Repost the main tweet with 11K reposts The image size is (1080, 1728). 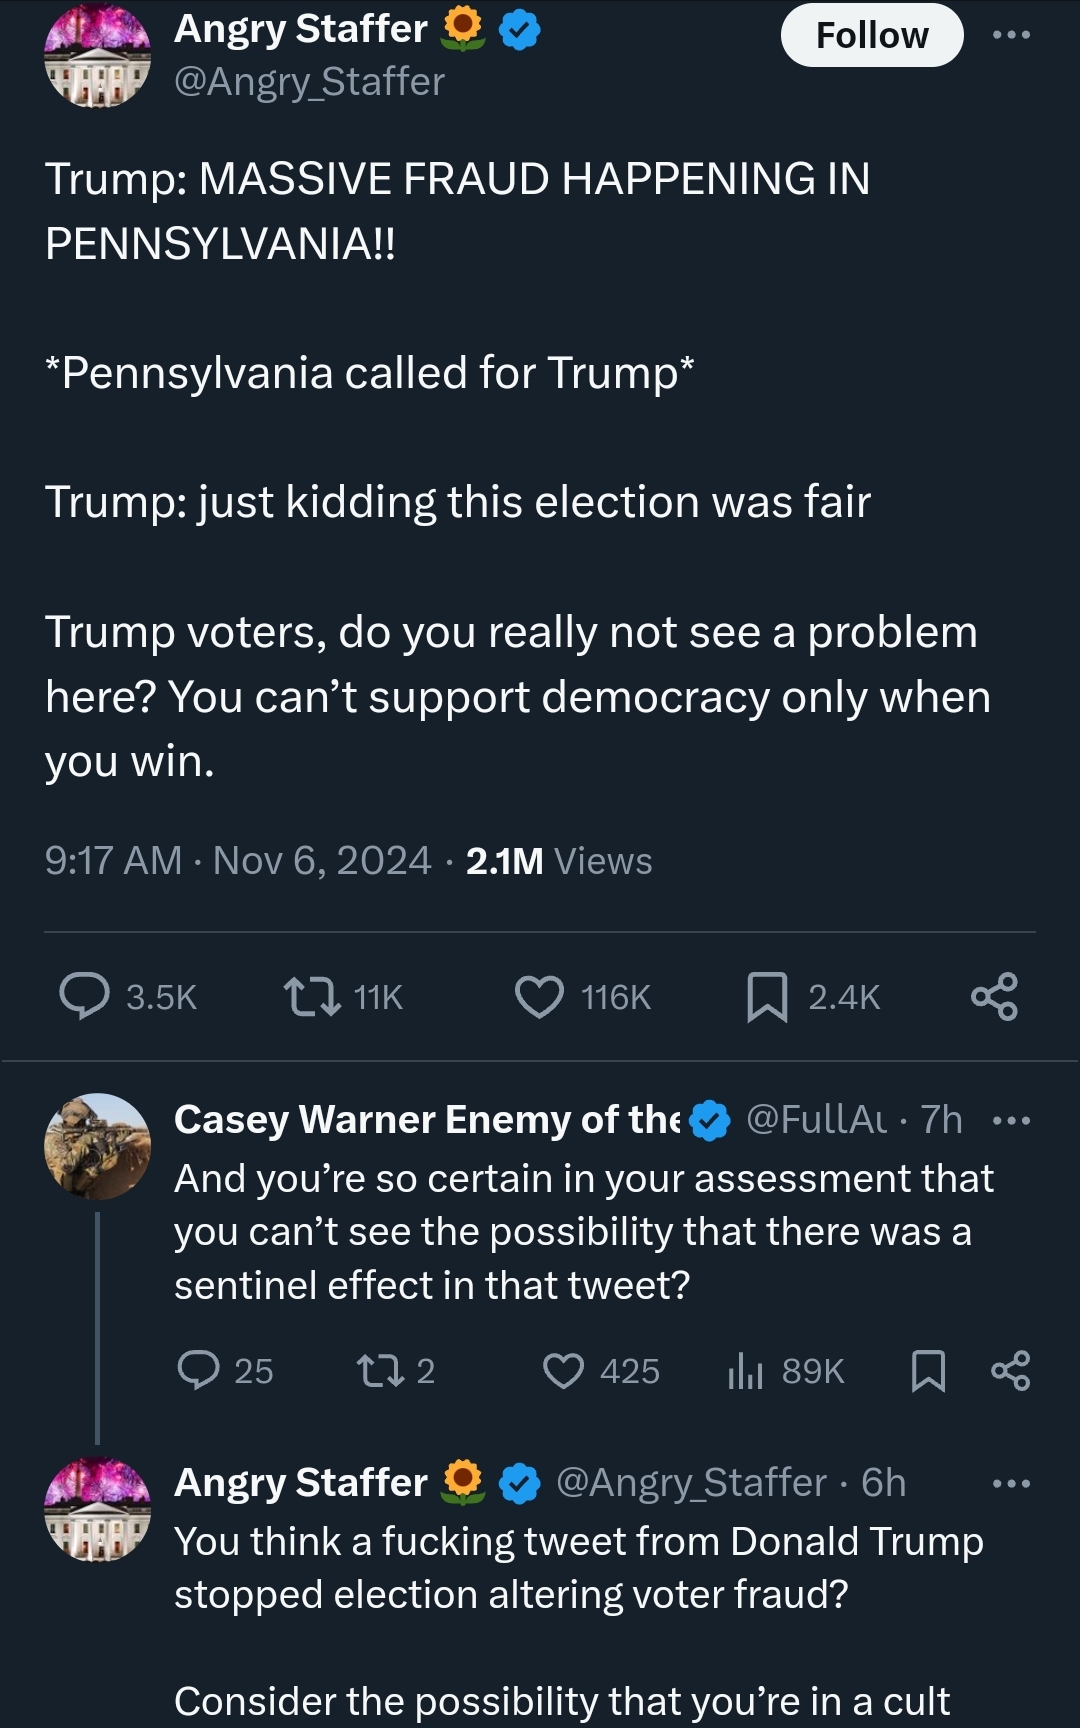tap(312, 996)
